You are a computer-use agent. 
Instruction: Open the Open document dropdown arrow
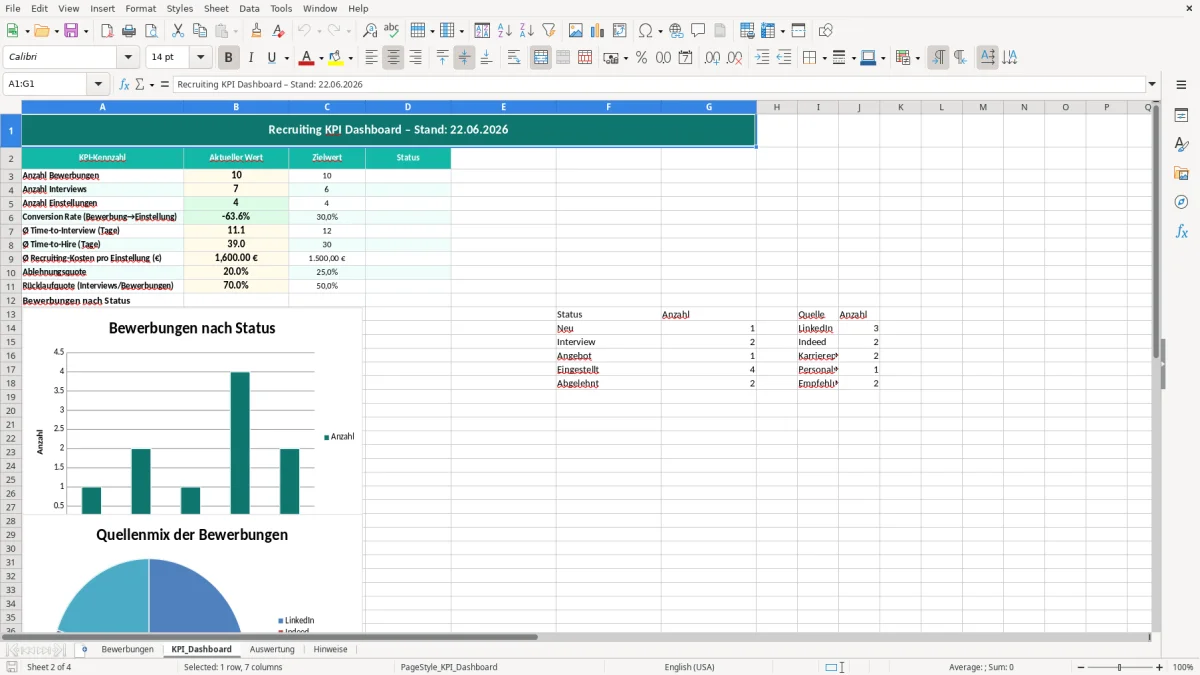(54, 31)
